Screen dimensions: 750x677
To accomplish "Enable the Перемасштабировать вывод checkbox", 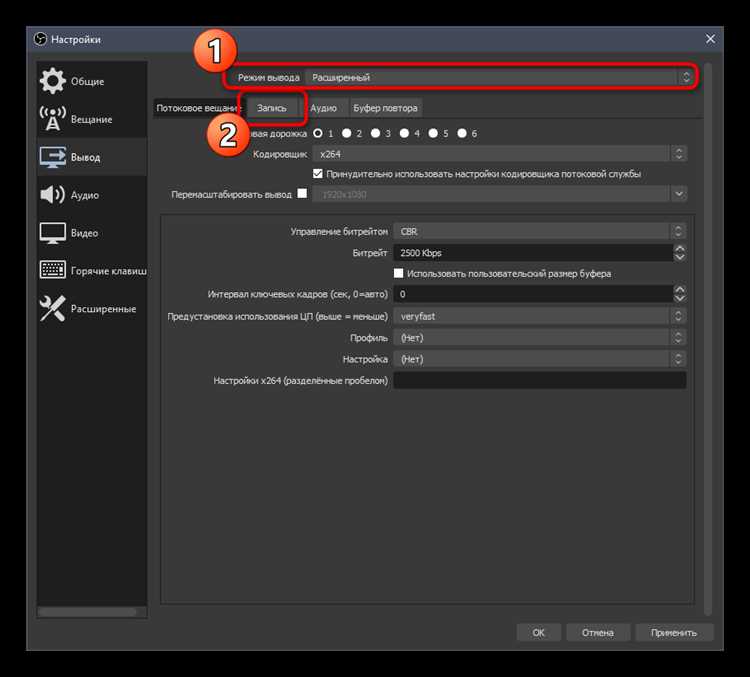I will (x=302, y=194).
